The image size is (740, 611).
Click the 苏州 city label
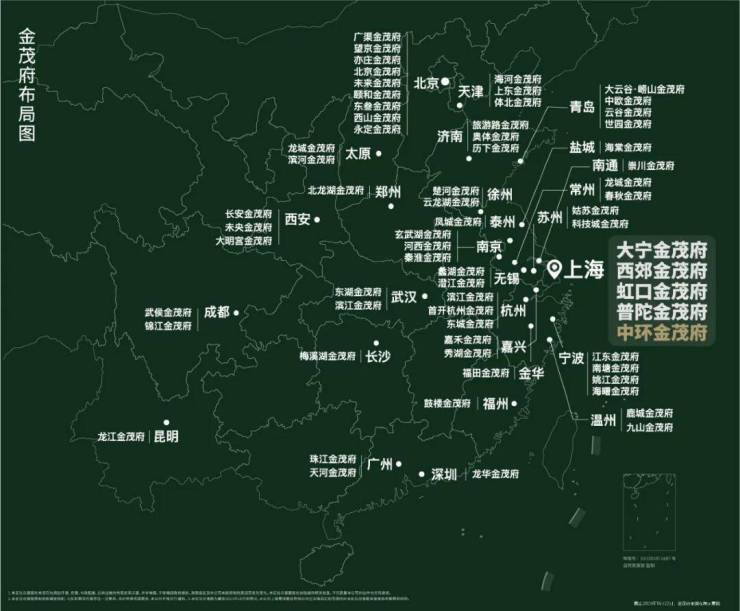click(550, 218)
